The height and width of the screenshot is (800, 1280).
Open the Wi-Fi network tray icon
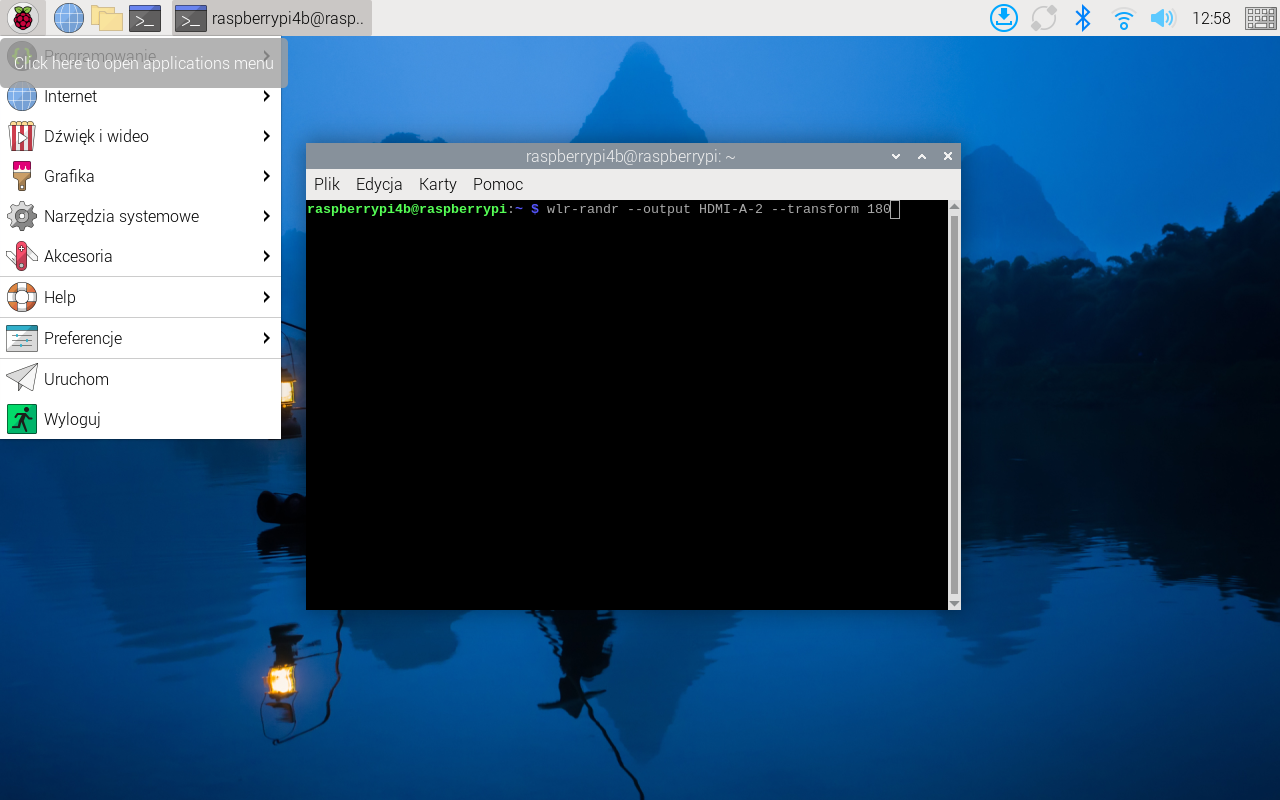click(x=1123, y=18)
